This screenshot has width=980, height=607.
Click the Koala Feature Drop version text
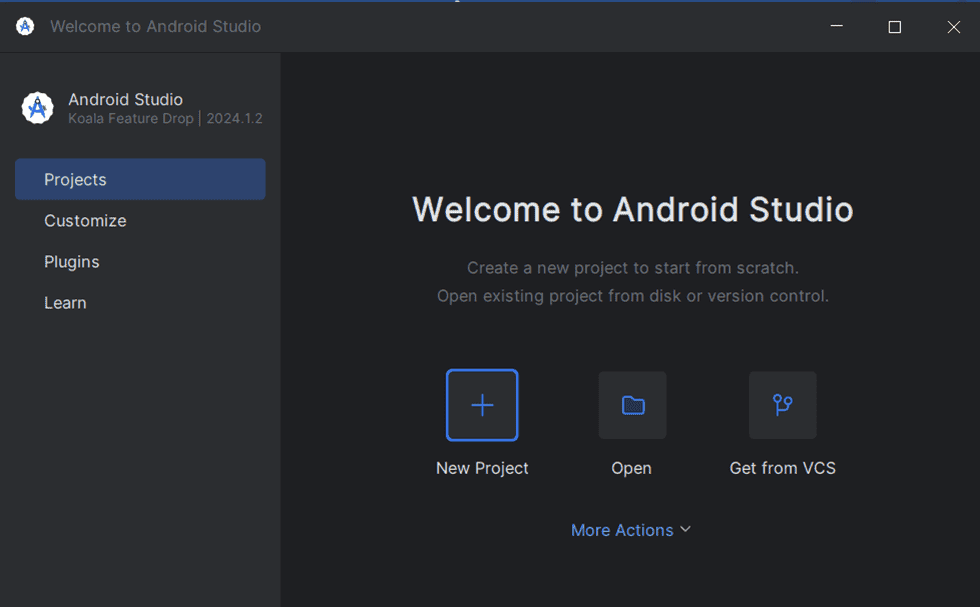[x=165, y=118]
